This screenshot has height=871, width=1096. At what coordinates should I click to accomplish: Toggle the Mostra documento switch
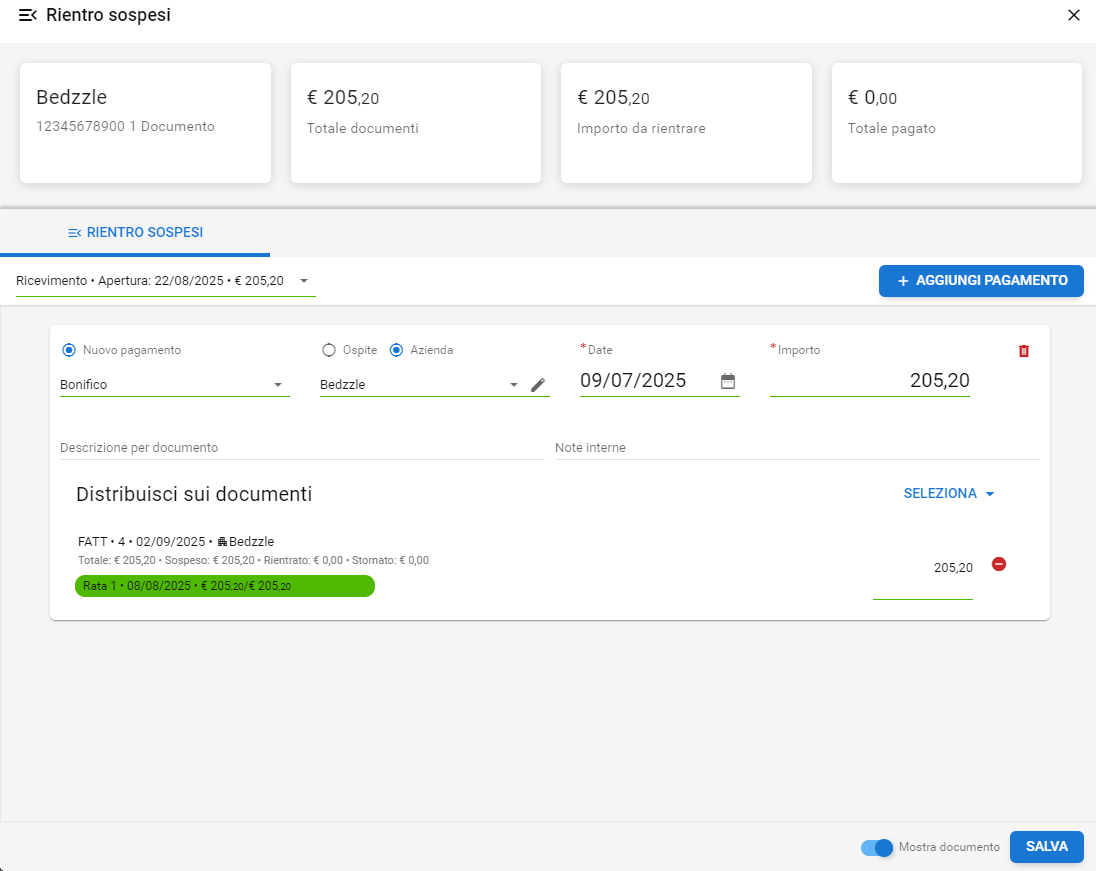pyautogui.click(x=878, y=847)
